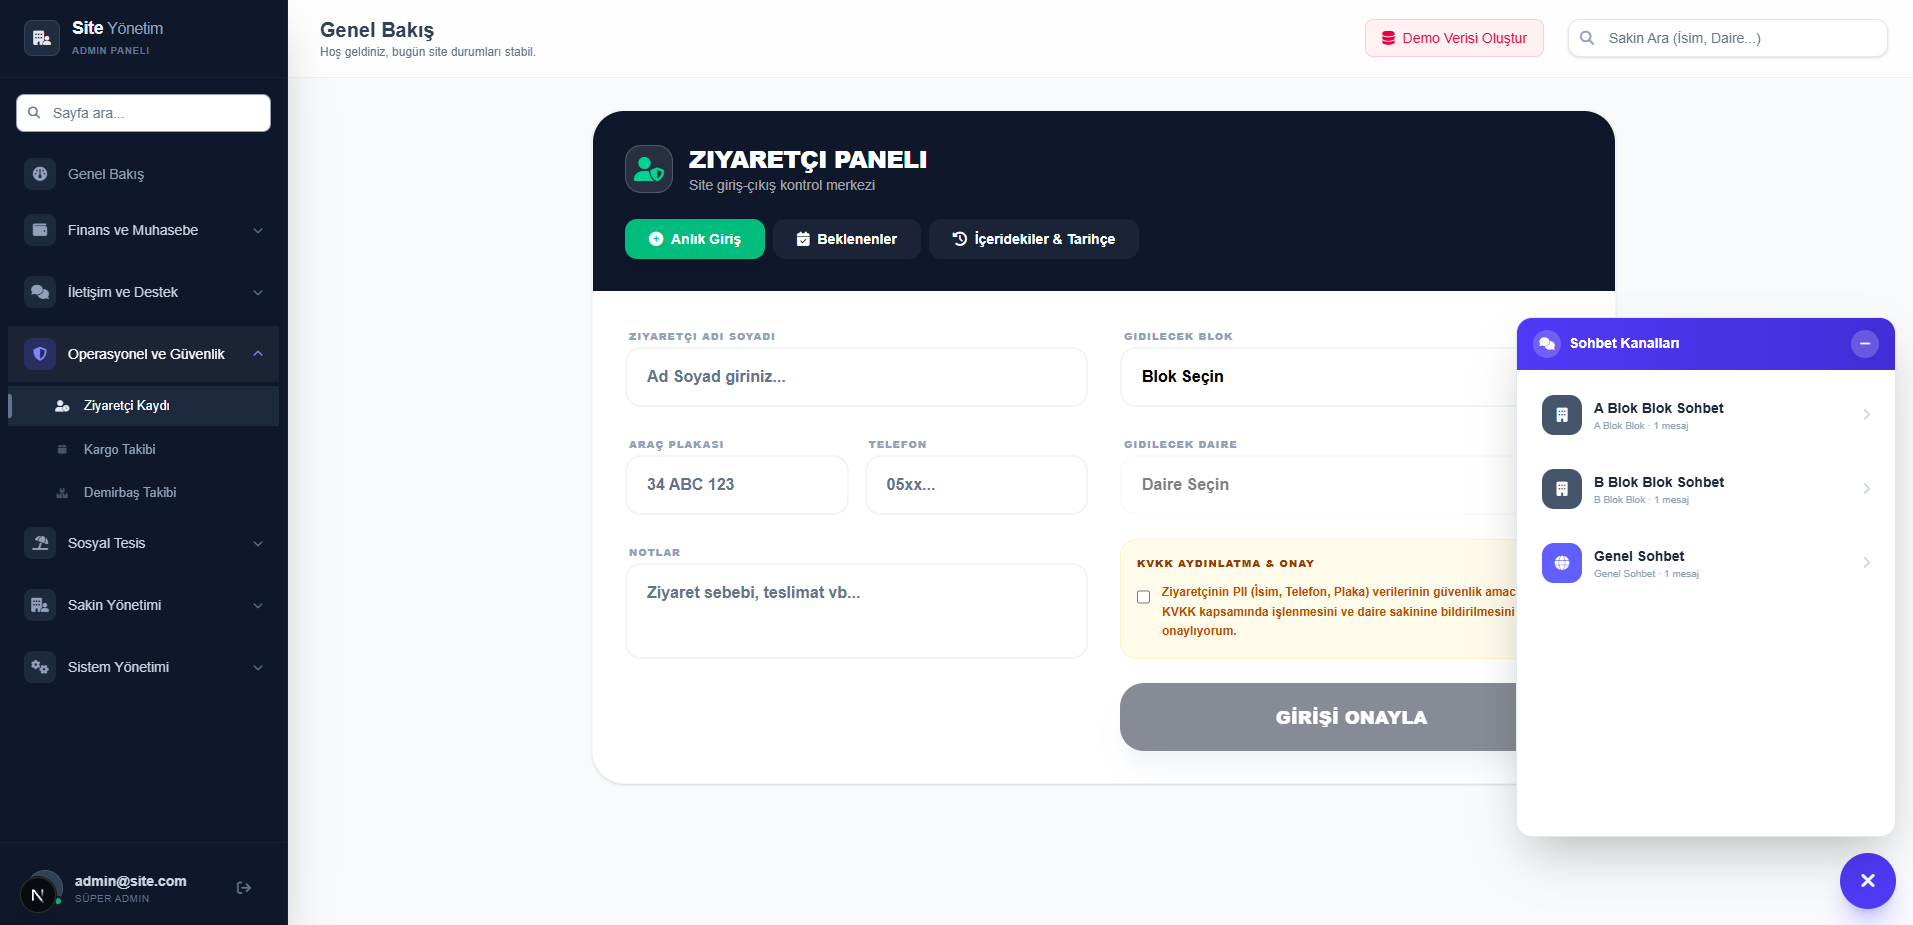Switch to the Beklenenler tab
The image size is (1913, 925).
(x=846, y=239)
